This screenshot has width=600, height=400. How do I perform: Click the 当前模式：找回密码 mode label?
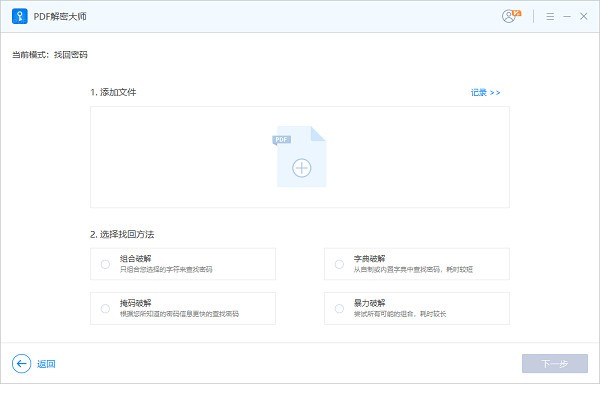coord(56,54)
